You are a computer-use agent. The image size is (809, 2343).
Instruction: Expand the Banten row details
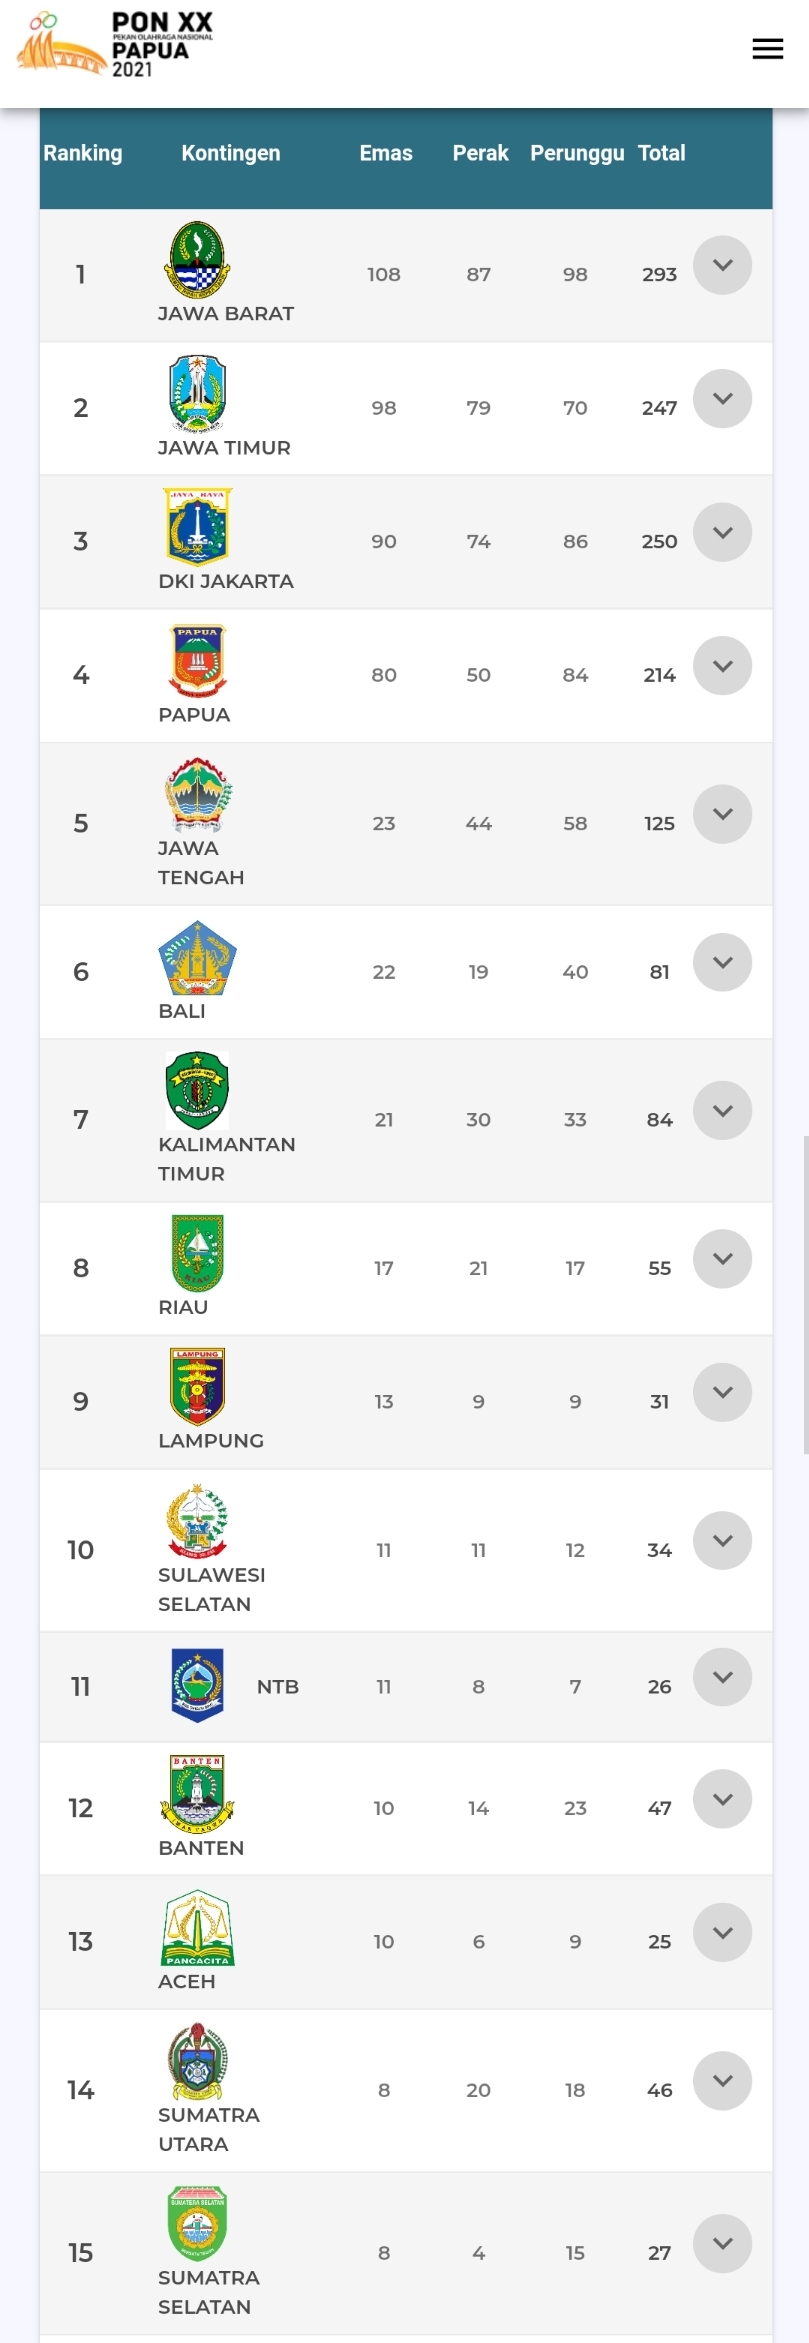722,1798
